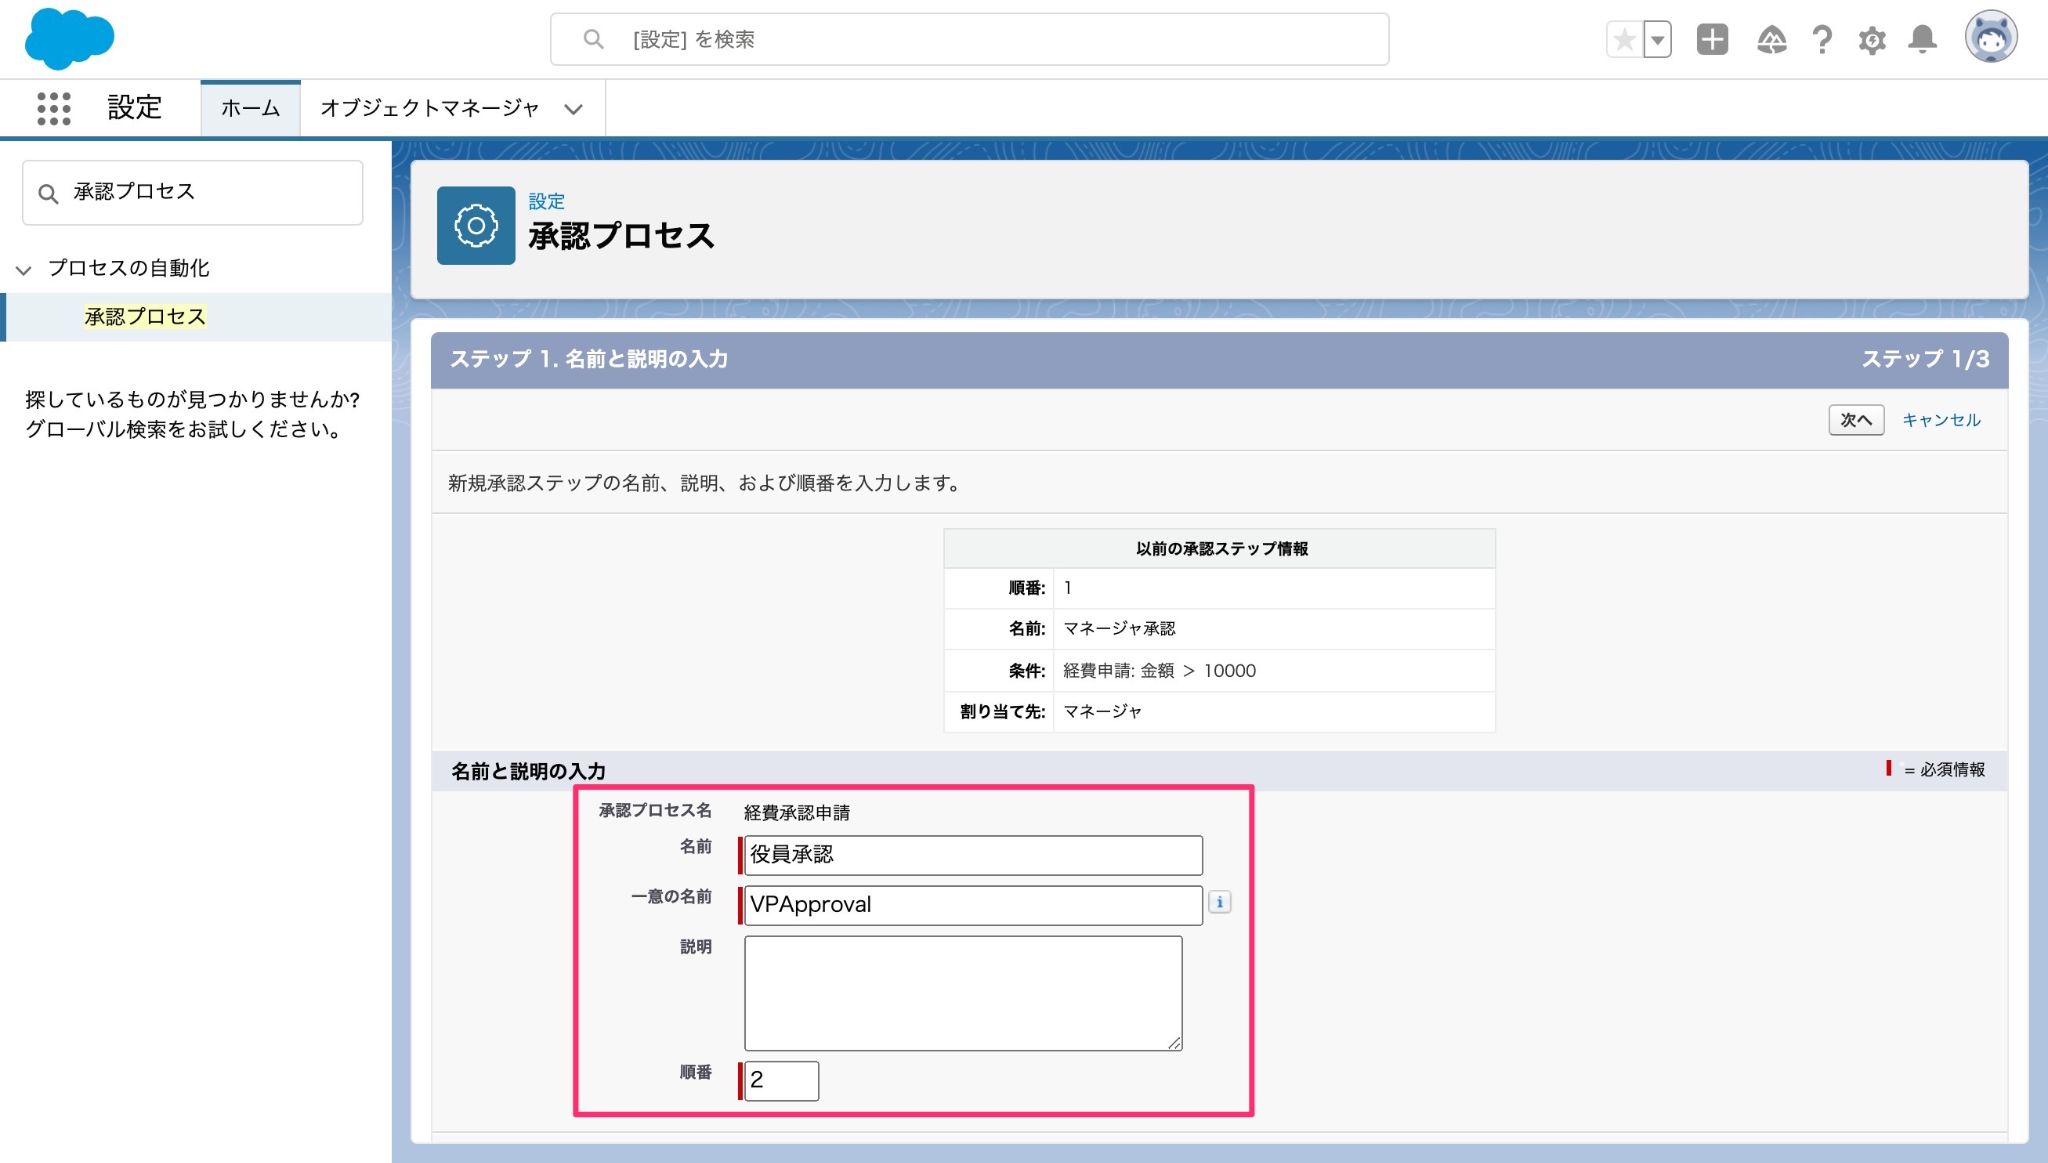The width and height of the screenshot is (2048, 1163).
Task: Click the Salesforce cloud logo
Action: click(69, 39)
